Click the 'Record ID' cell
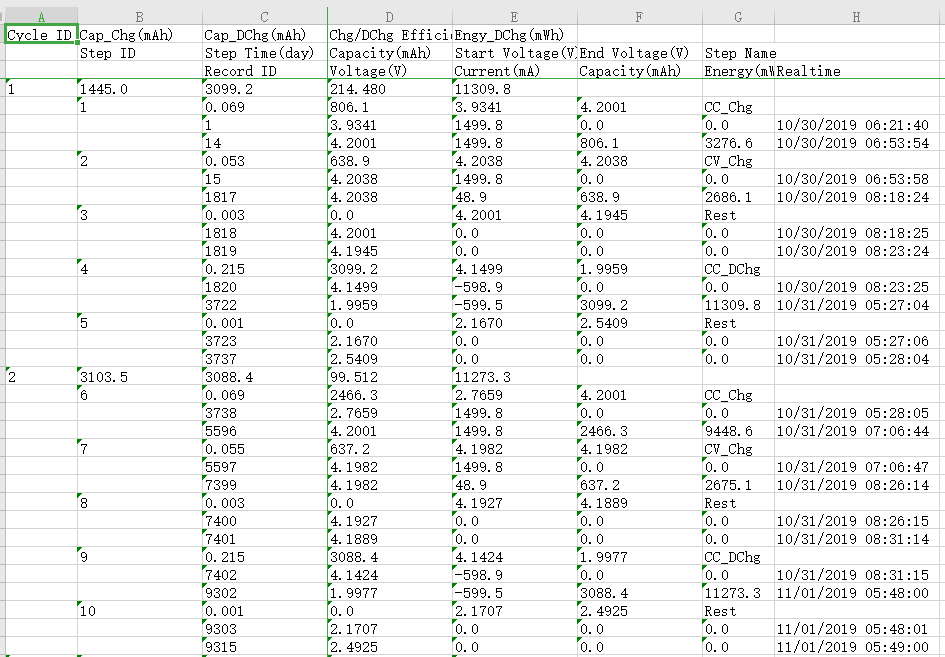Image resolution: width=945 pixels, height=657 pixels. click(265, 71)
